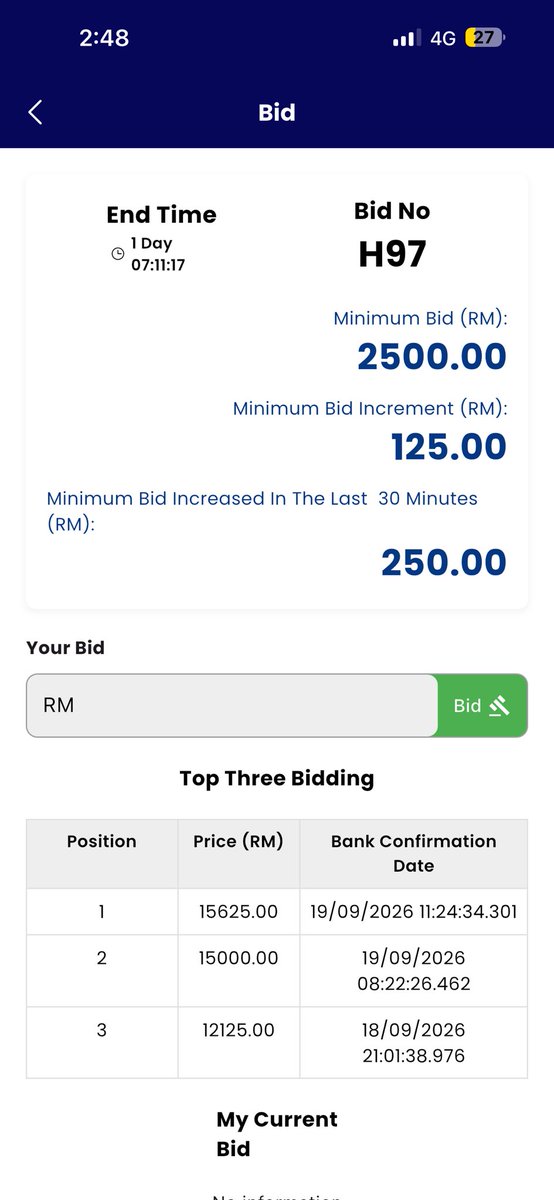The image size is (554, 1200).
Task: Tap the My Current Bid heading
Action: point(277,1134)
